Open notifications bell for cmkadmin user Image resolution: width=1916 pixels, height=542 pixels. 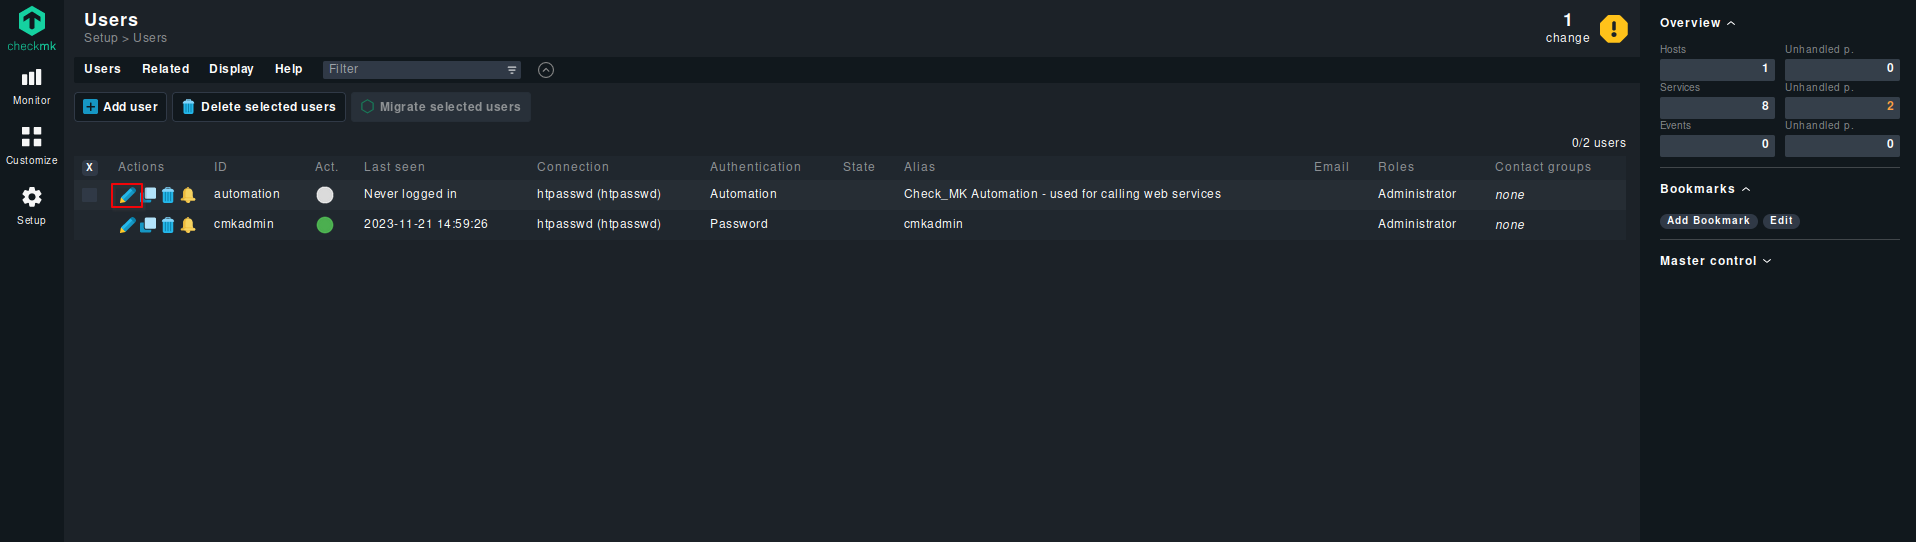coord(188,225)
